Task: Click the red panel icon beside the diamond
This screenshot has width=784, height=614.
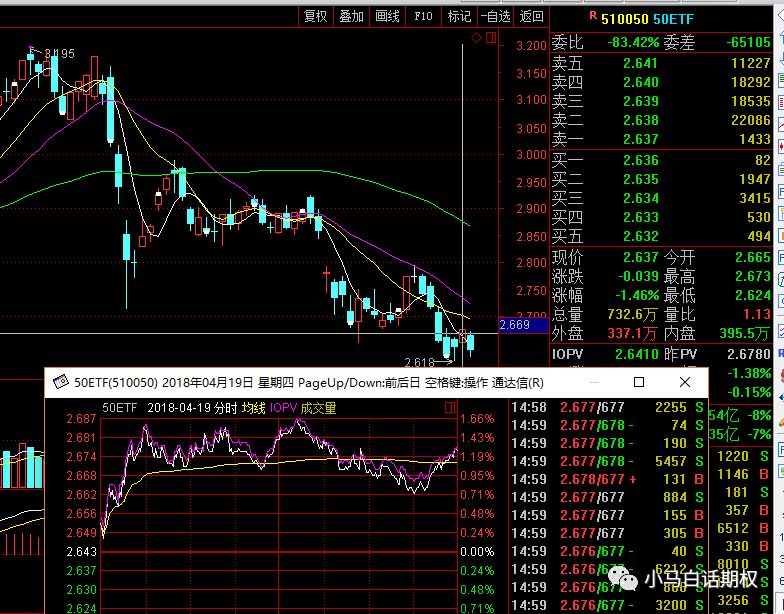Action: (490, 38)
